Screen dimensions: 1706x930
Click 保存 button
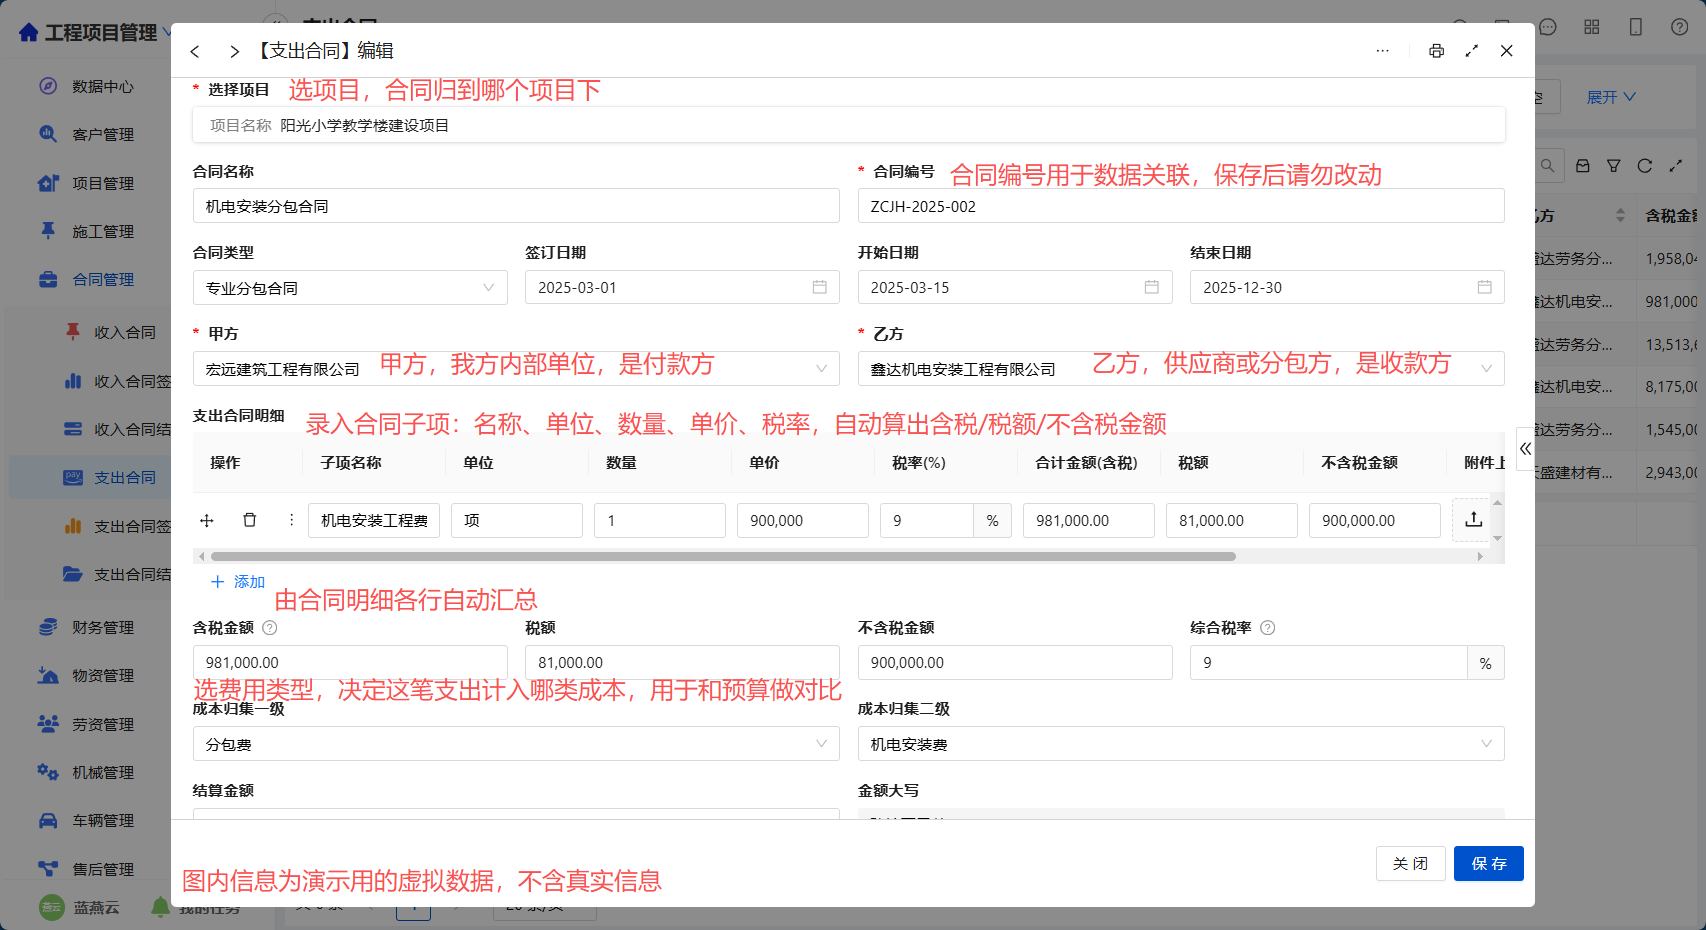(1489, 863)
